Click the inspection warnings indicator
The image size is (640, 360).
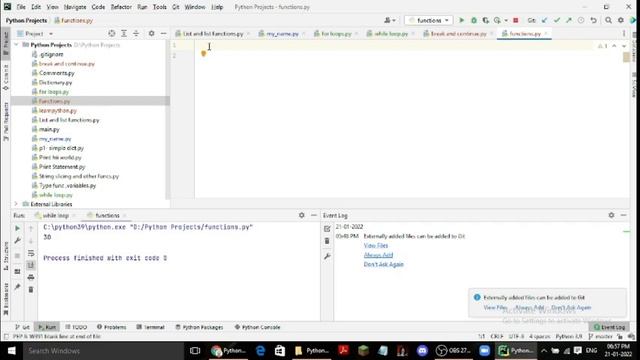coord(603,46)
